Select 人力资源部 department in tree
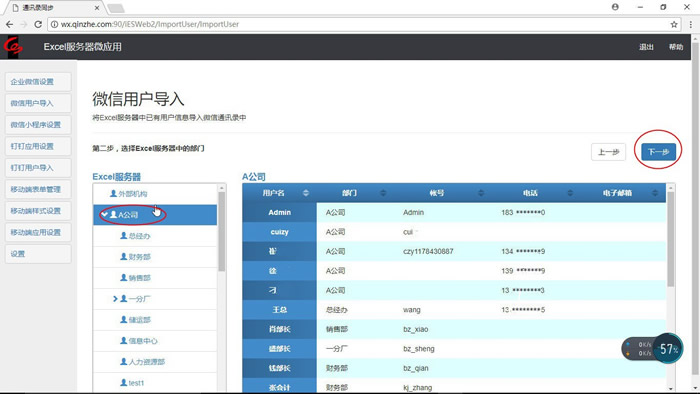Image resolution: width=700 pixels, height=394 pixels. tap(155, 361)
